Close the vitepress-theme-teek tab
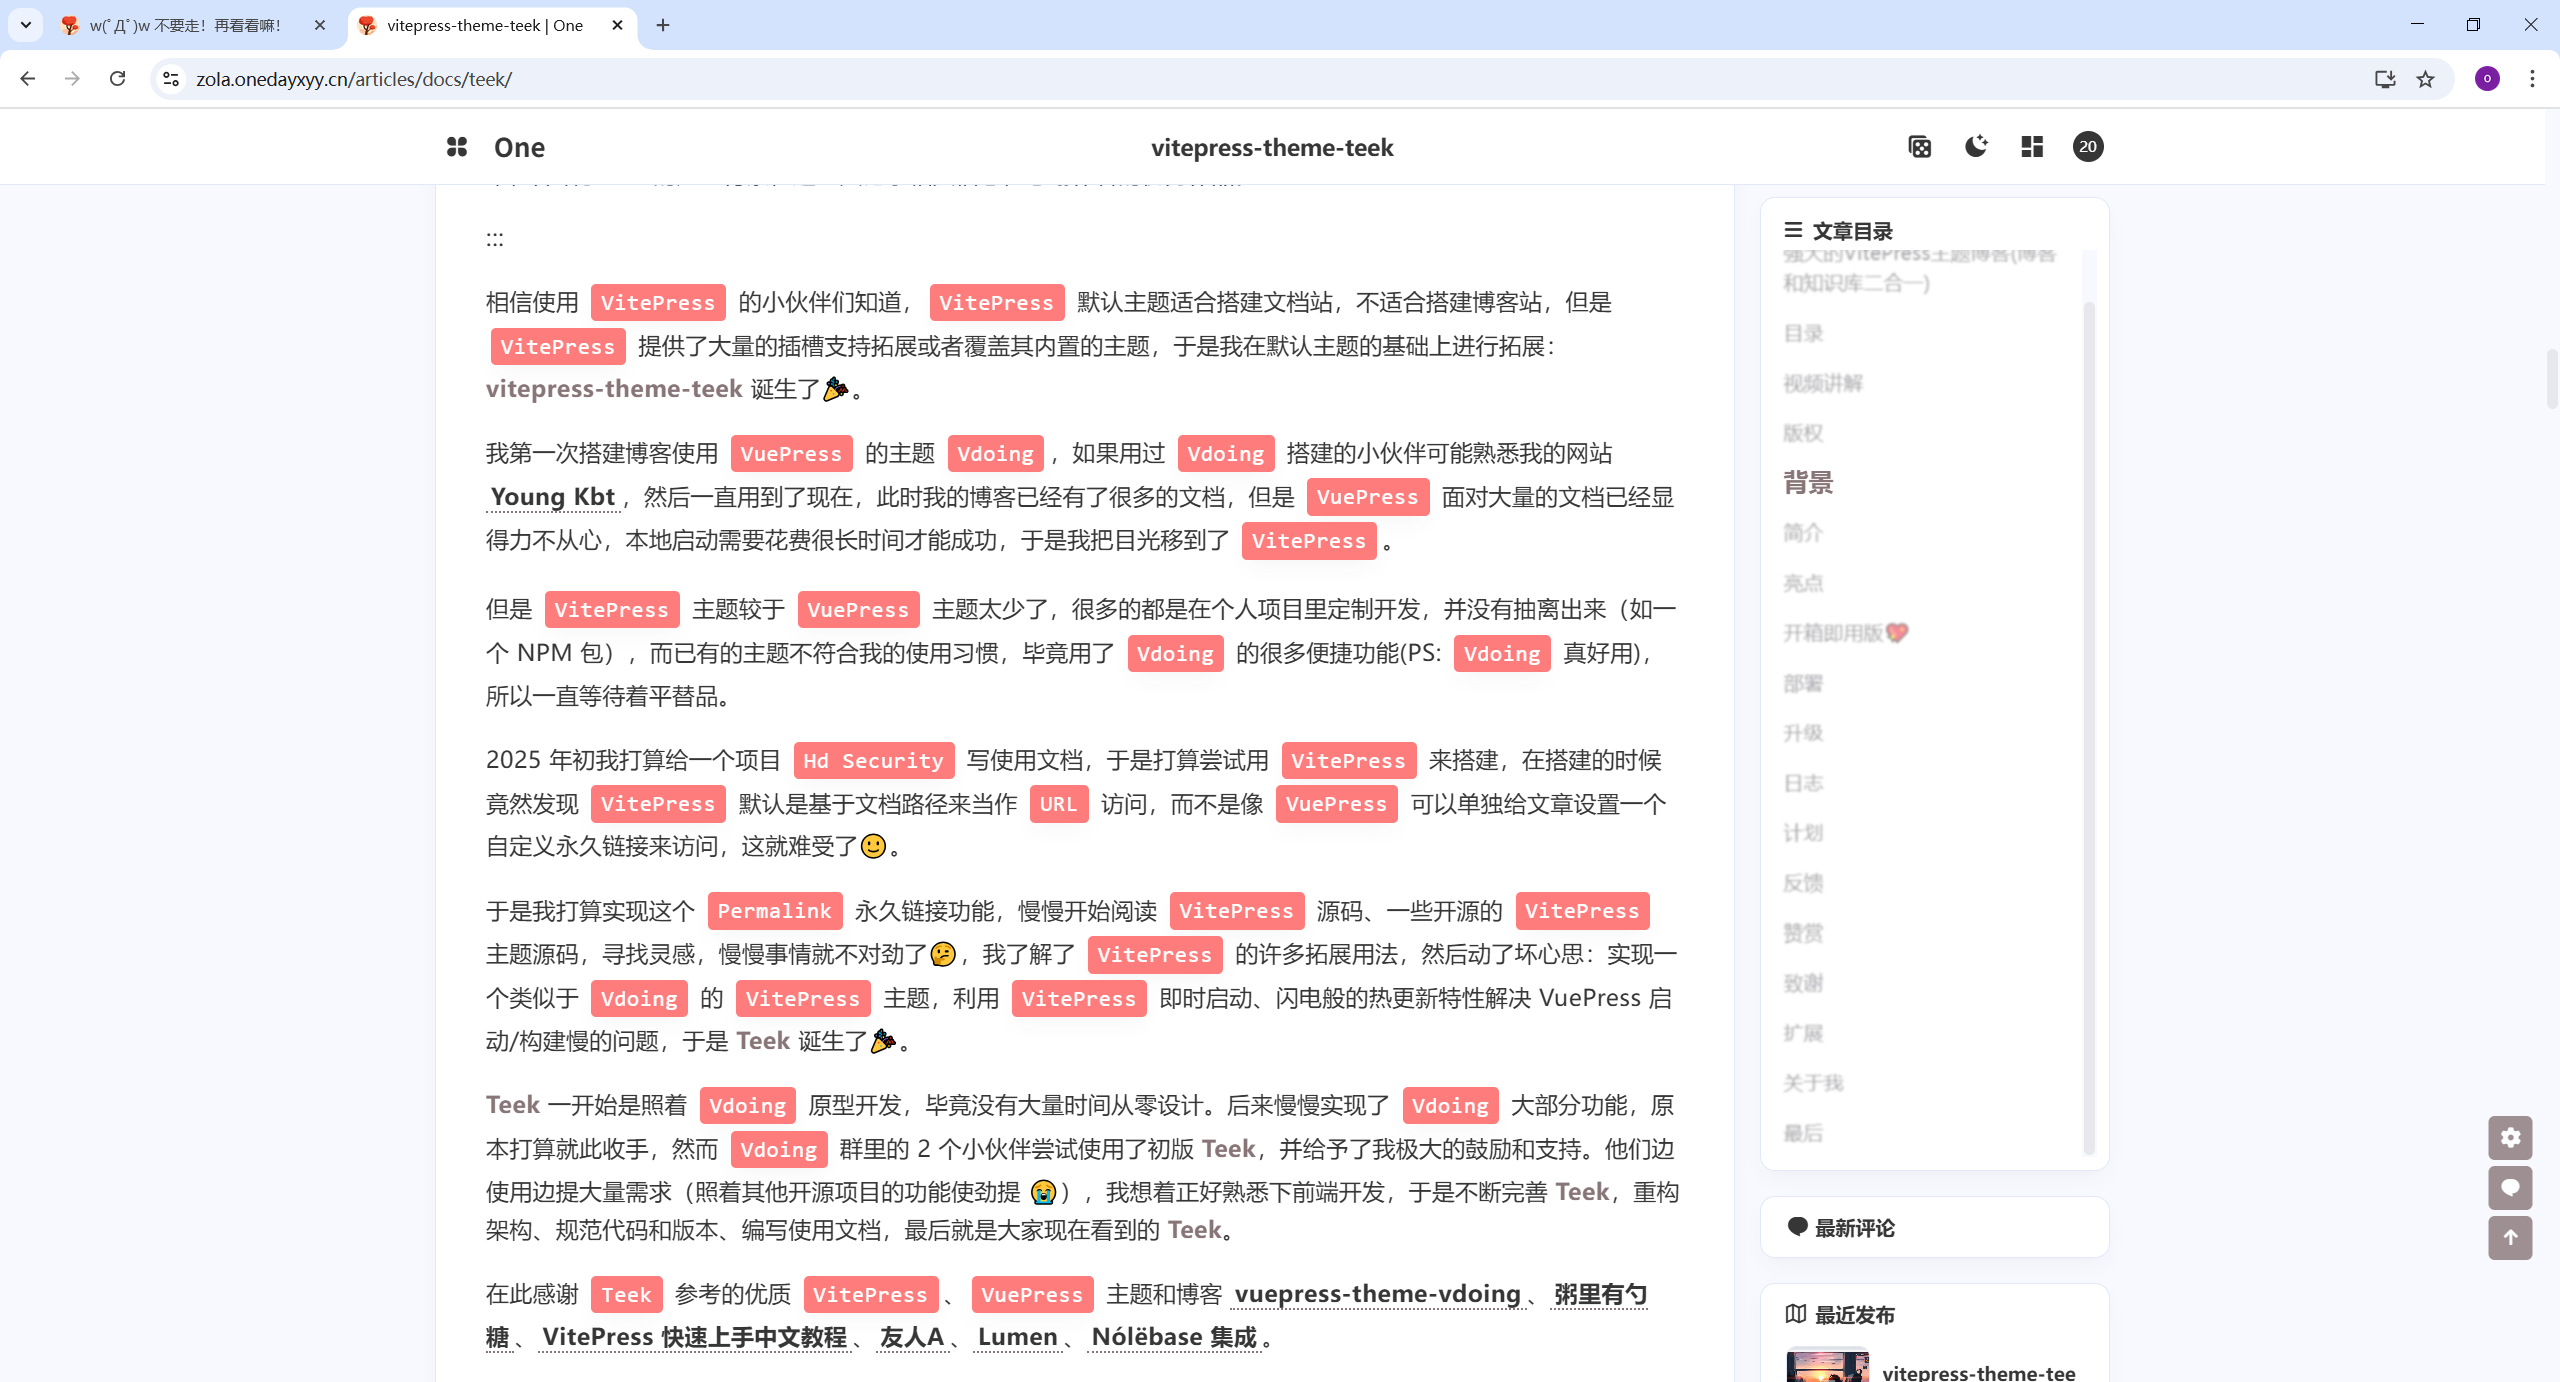The width and height of the screenshot is (2560, 1382). coord(617,25)
